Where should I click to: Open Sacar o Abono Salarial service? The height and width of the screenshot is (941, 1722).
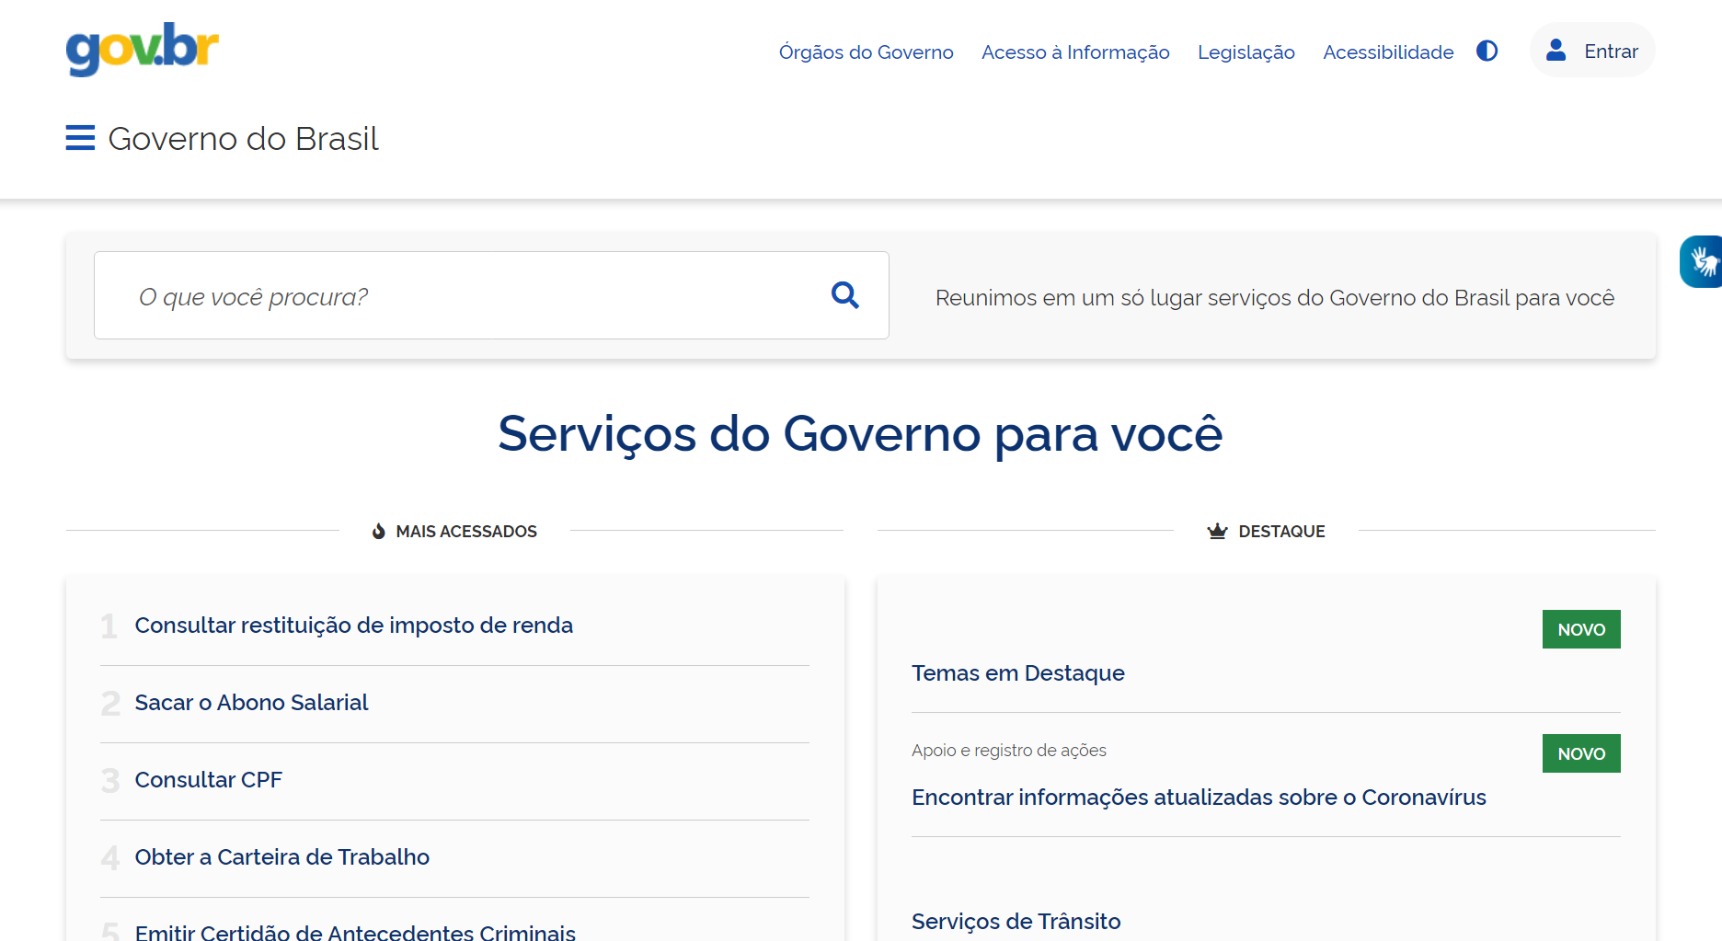pos(251,702)
